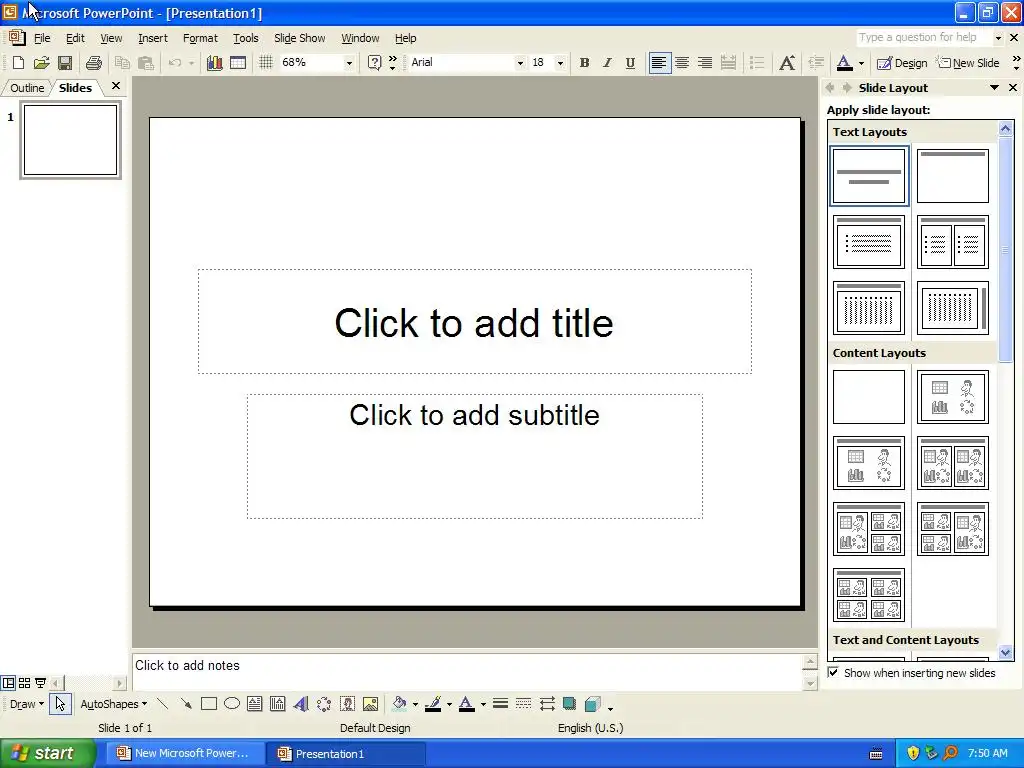Screen dimensions: 1024x768
Task: Switch to Slide Sorter view
Action: click(x=24, y=683)
